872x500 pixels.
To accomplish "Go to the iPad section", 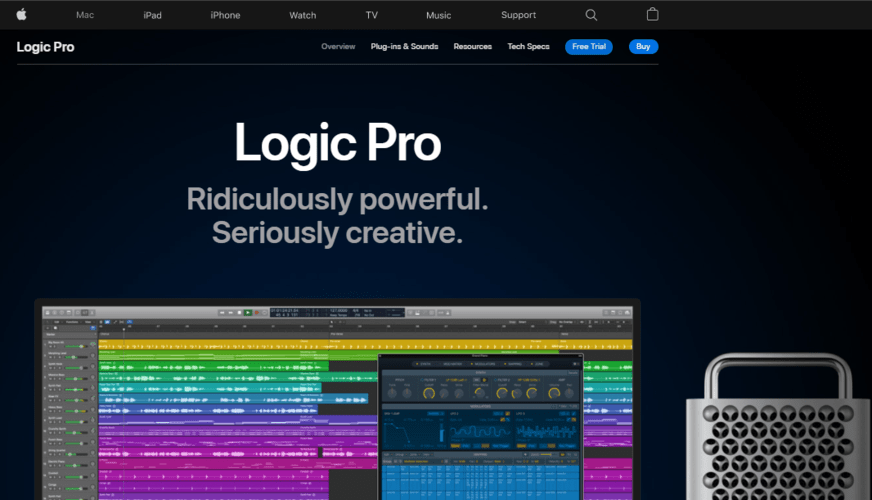I will coord(152,15).
